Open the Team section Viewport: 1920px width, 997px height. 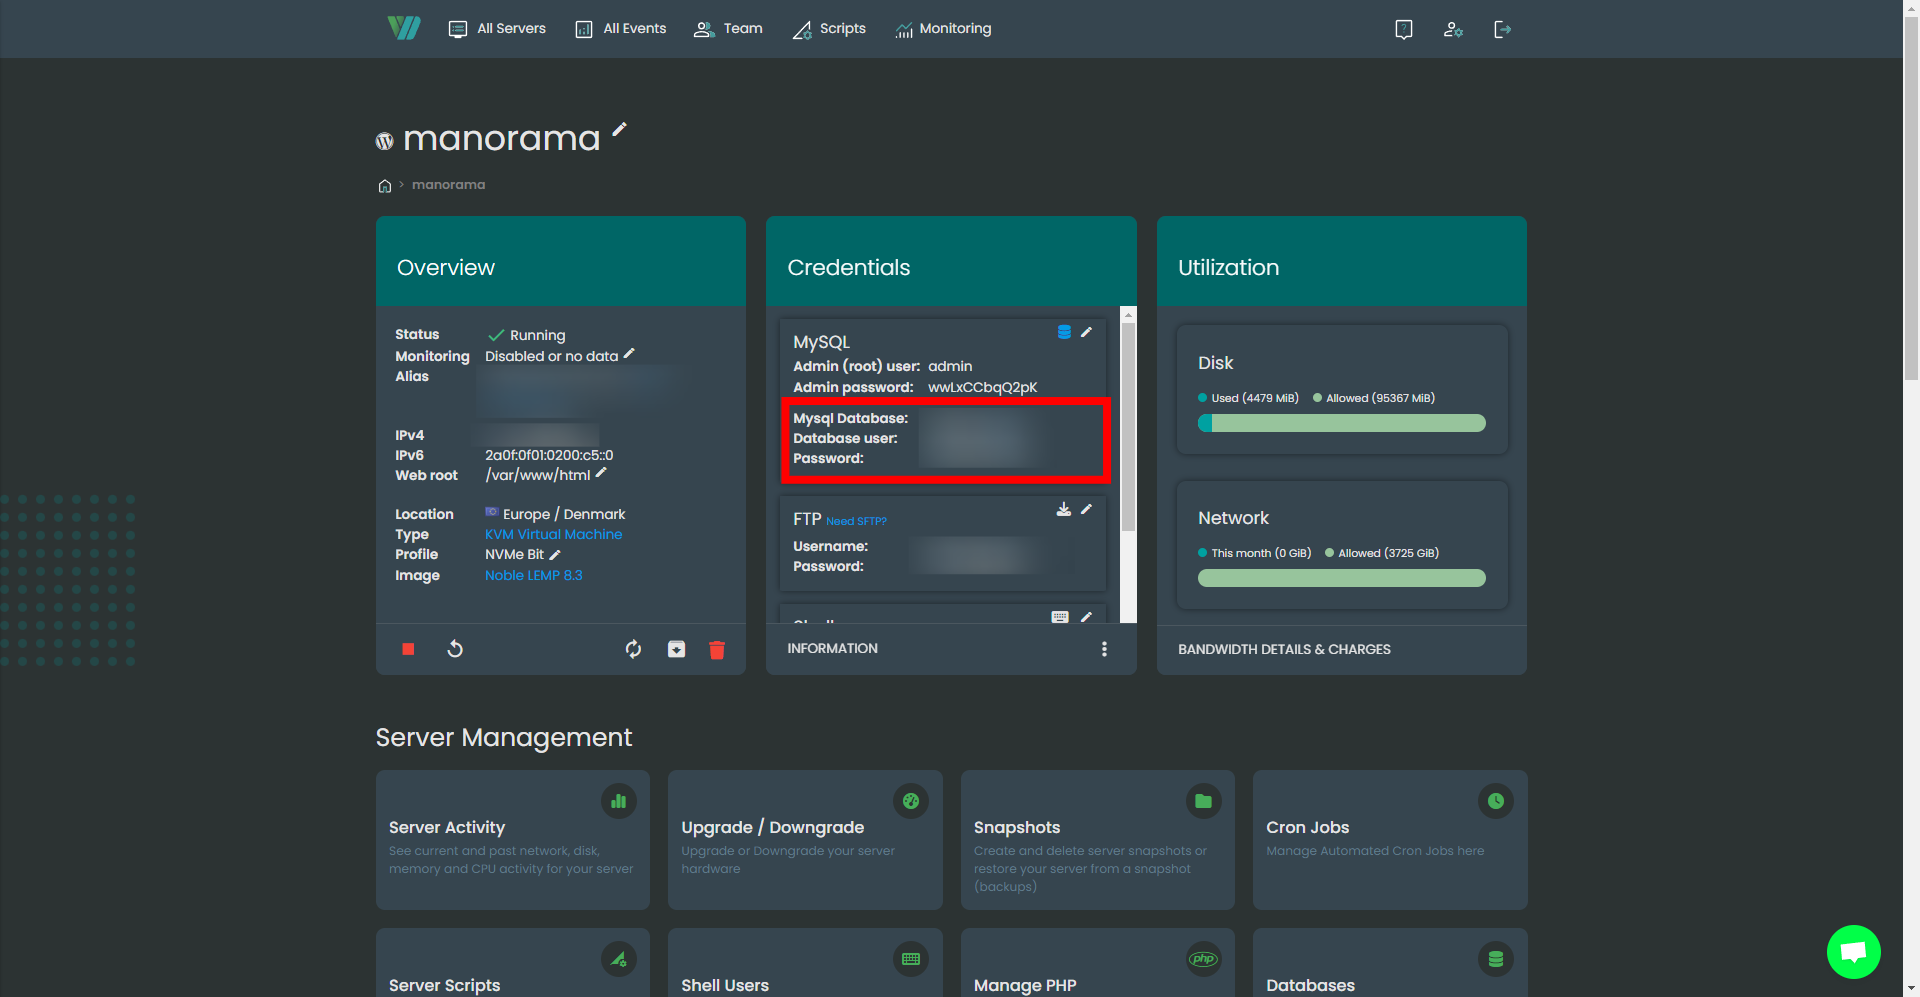point(728,29)
